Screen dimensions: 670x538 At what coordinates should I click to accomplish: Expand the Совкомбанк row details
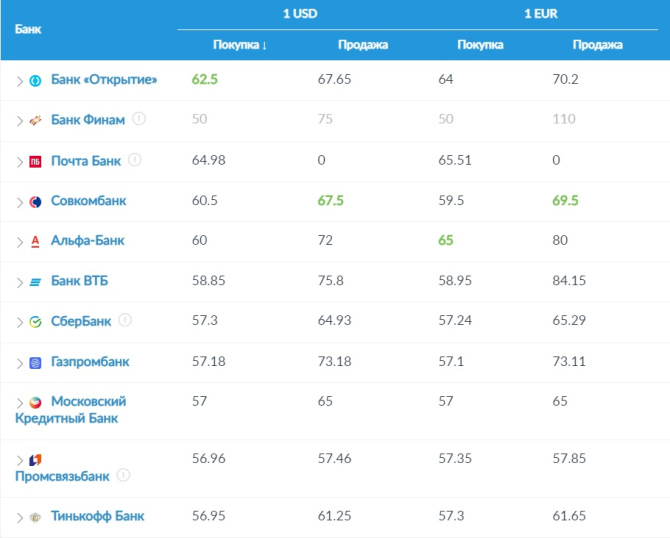(x=19, y=201)
